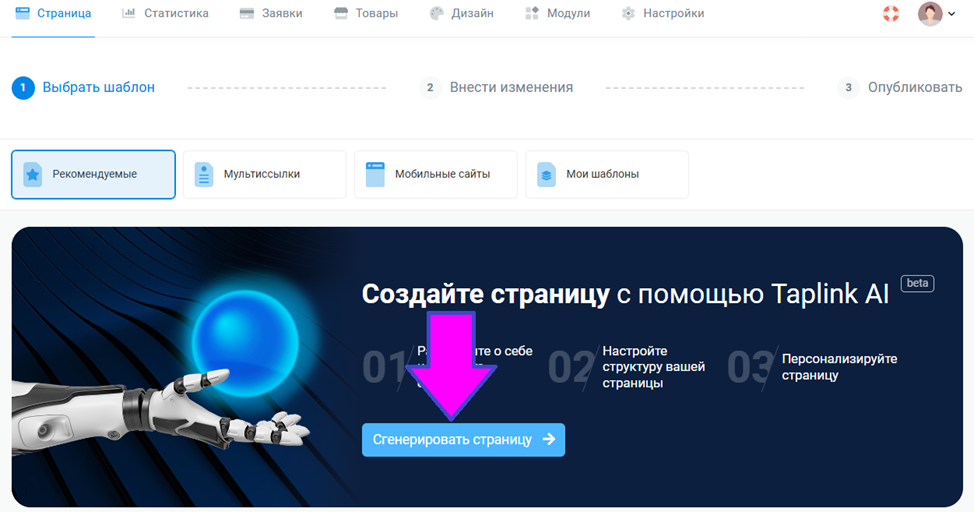The width and height of the screenshot is (974, 512).
Task: Click the document icon in Мультиссылки
Action: click(x=204, y=175)
